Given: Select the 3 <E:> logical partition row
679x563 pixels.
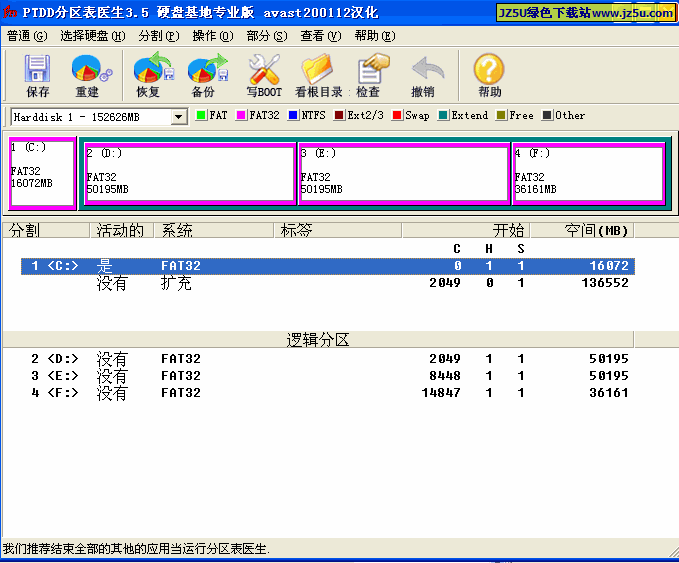Looking at the screenshot, I should click(328, 376).
